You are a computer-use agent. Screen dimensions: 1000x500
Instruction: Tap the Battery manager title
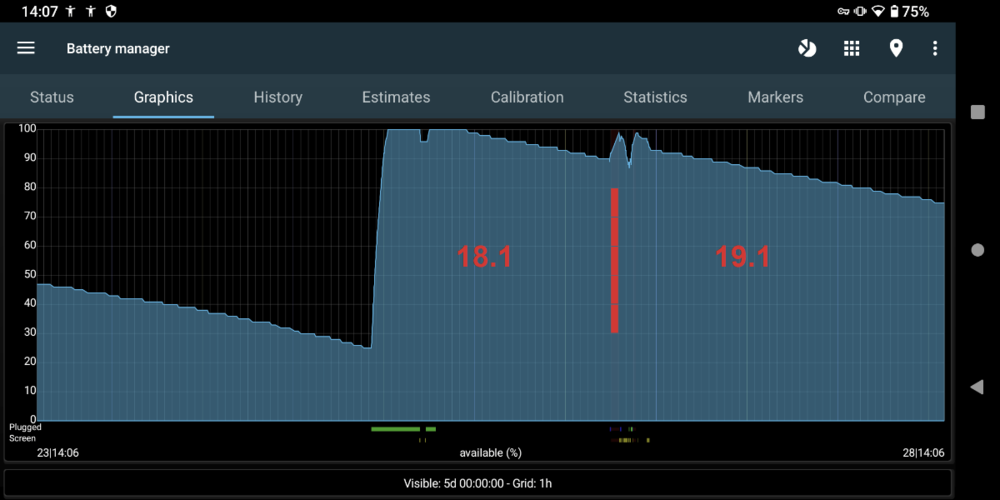click(118, 48)
